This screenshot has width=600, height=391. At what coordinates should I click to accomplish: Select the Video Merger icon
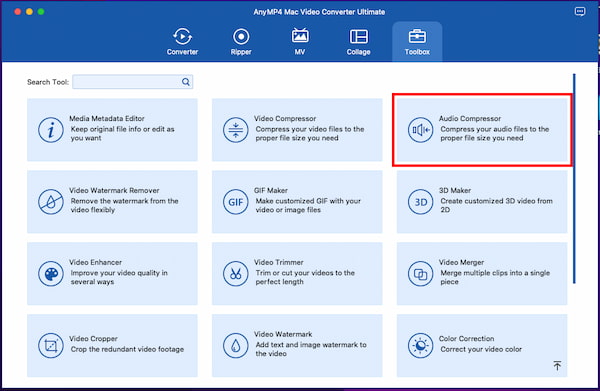pos(420,274)
